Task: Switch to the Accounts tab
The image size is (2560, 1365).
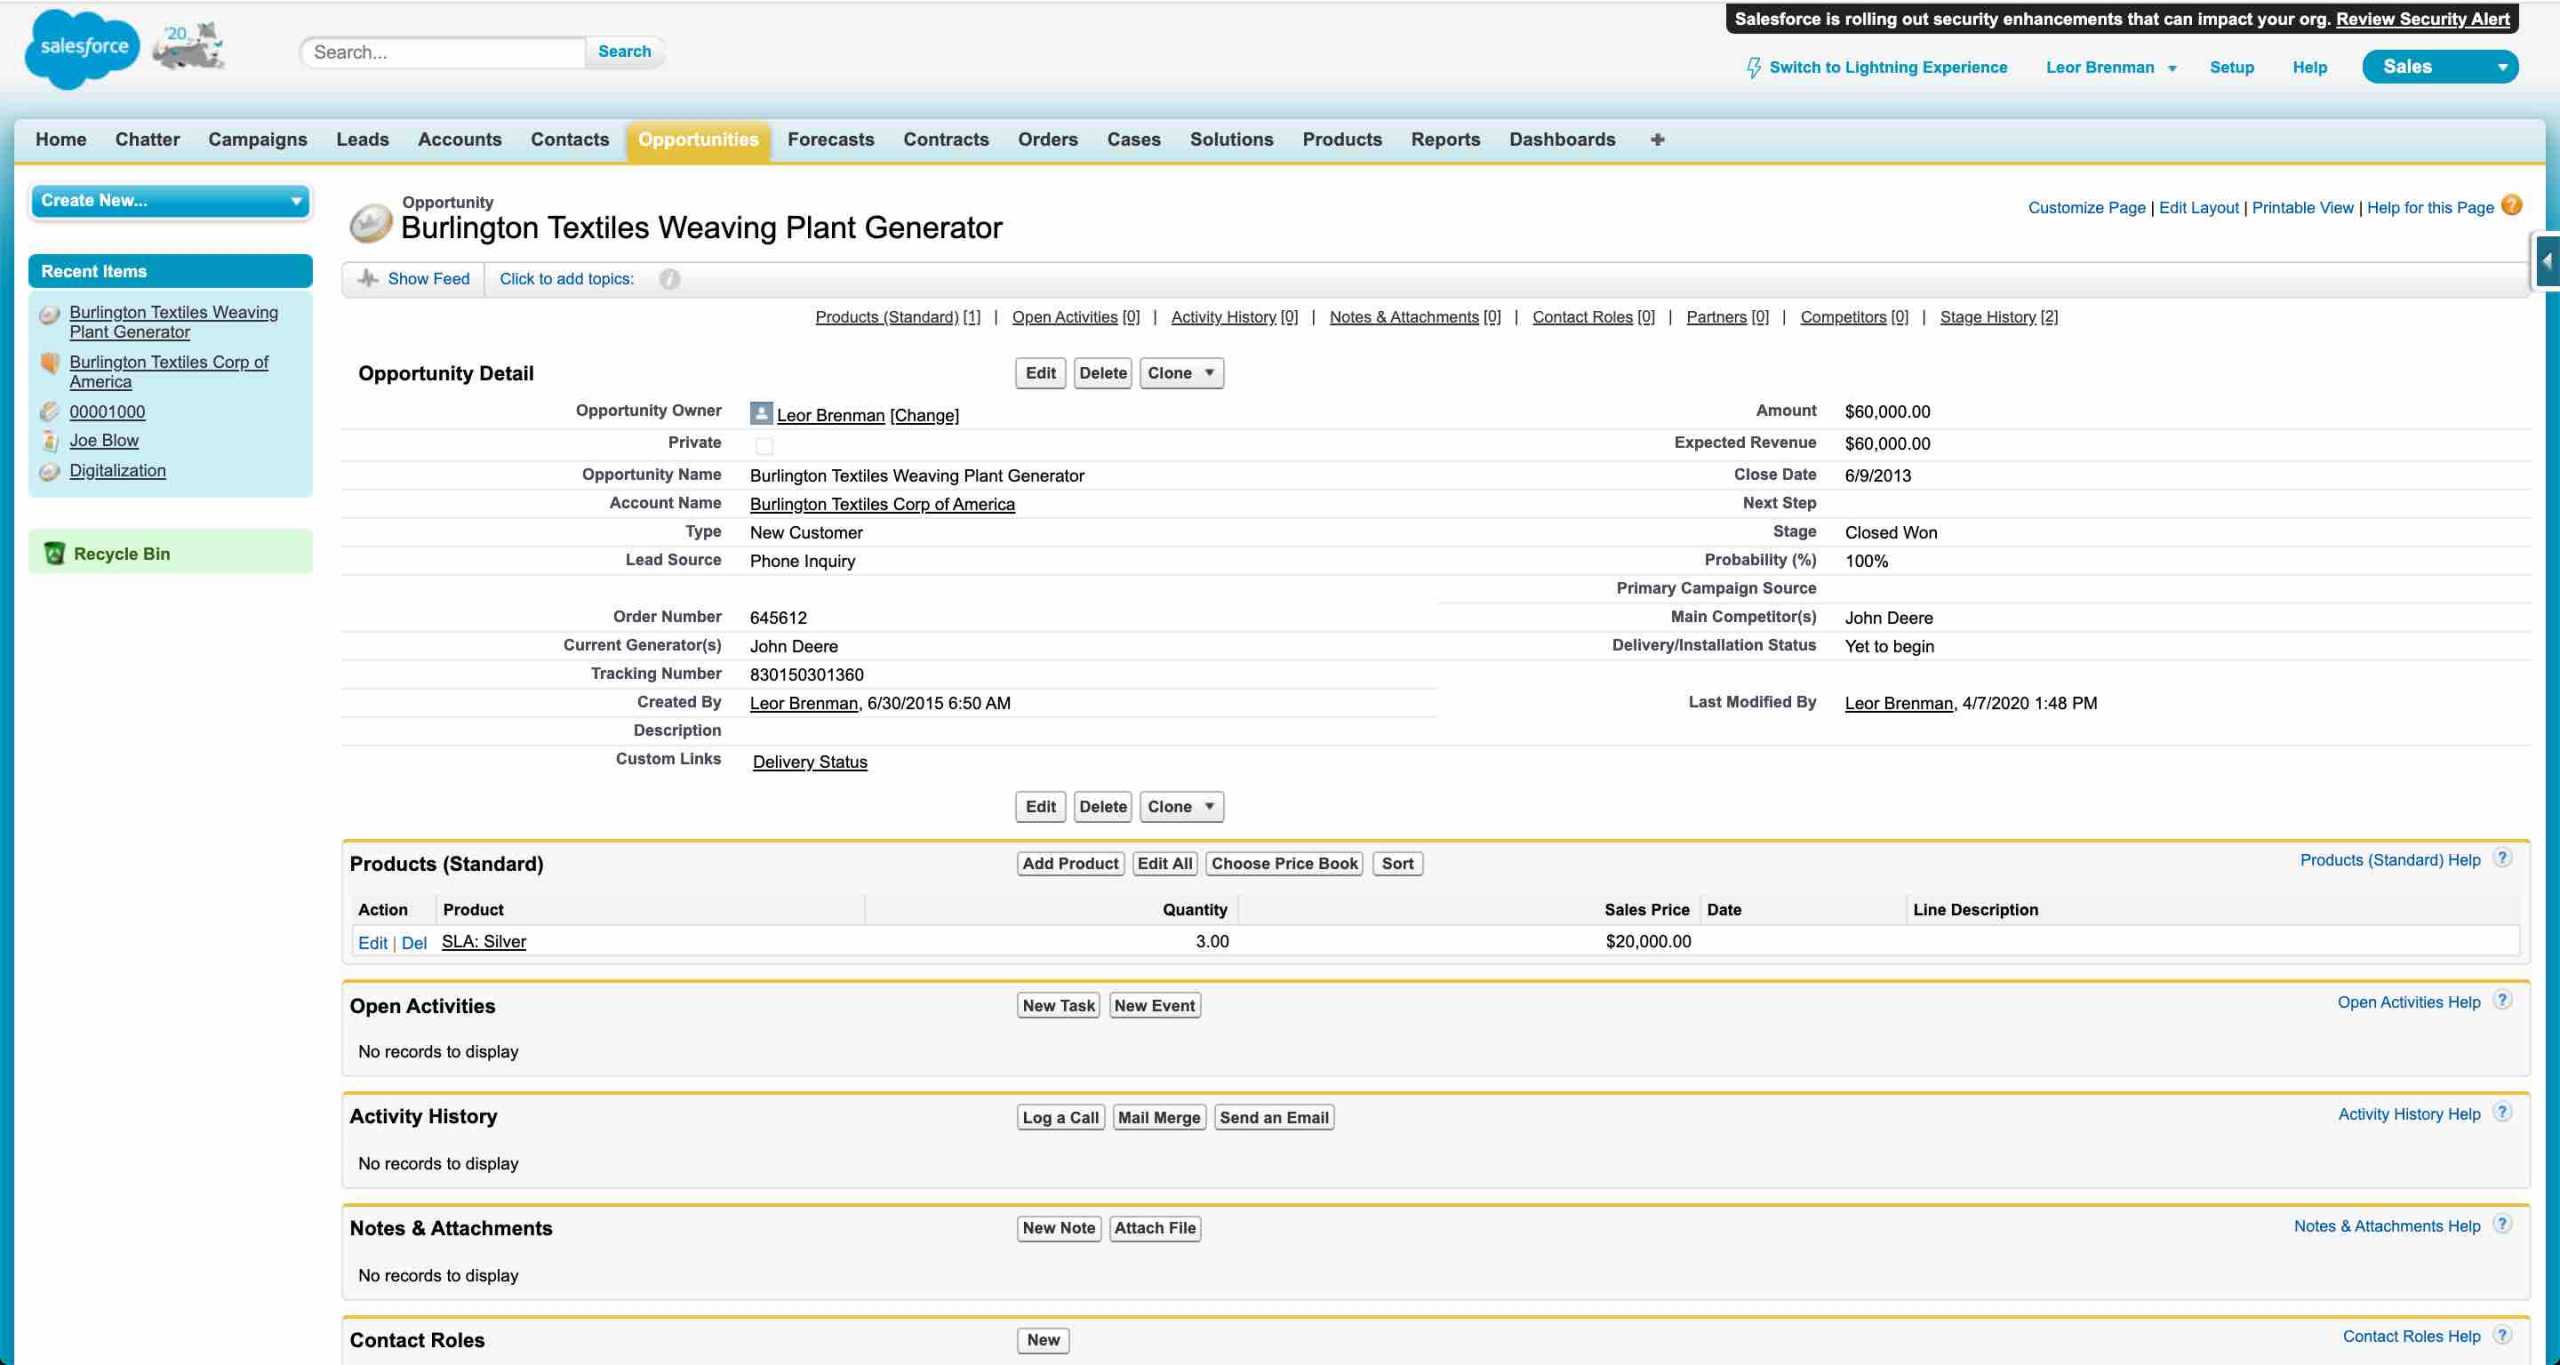Action: point(460,140)
